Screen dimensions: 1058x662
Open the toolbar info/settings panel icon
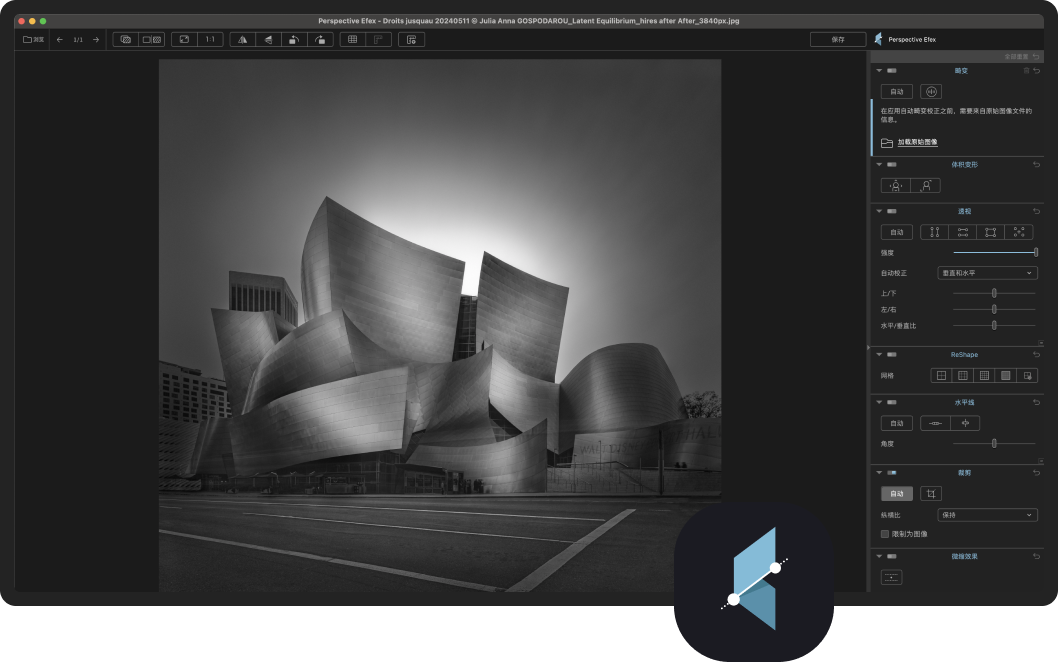pos(412,40)
